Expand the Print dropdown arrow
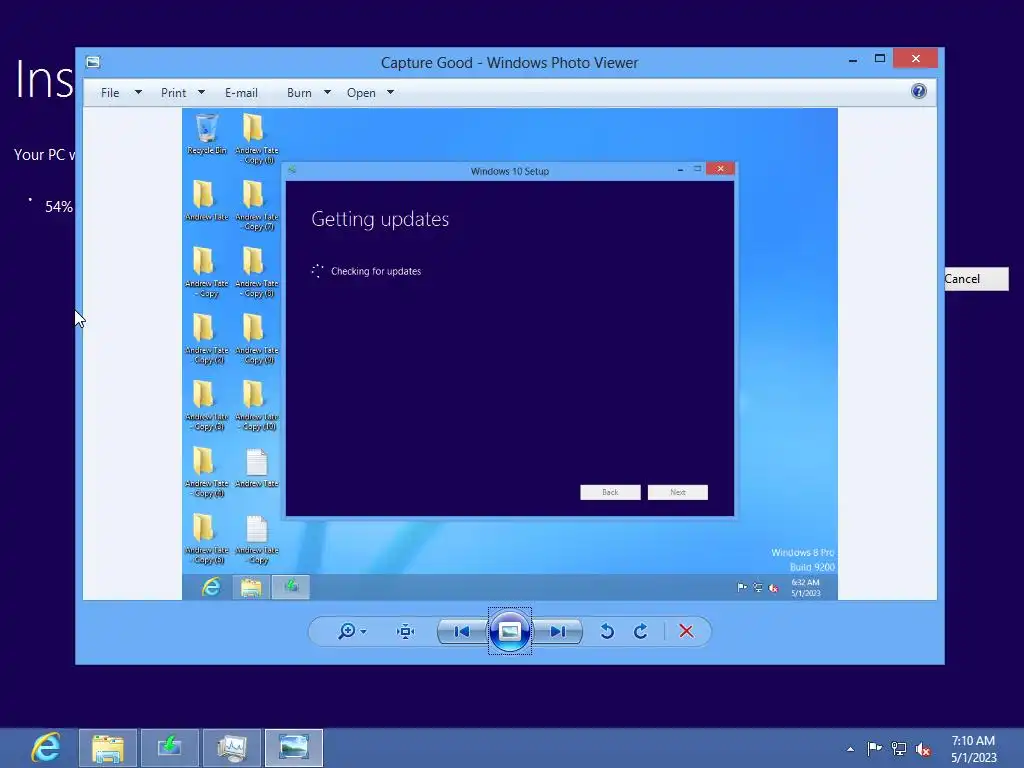 (x=201, y=93)
